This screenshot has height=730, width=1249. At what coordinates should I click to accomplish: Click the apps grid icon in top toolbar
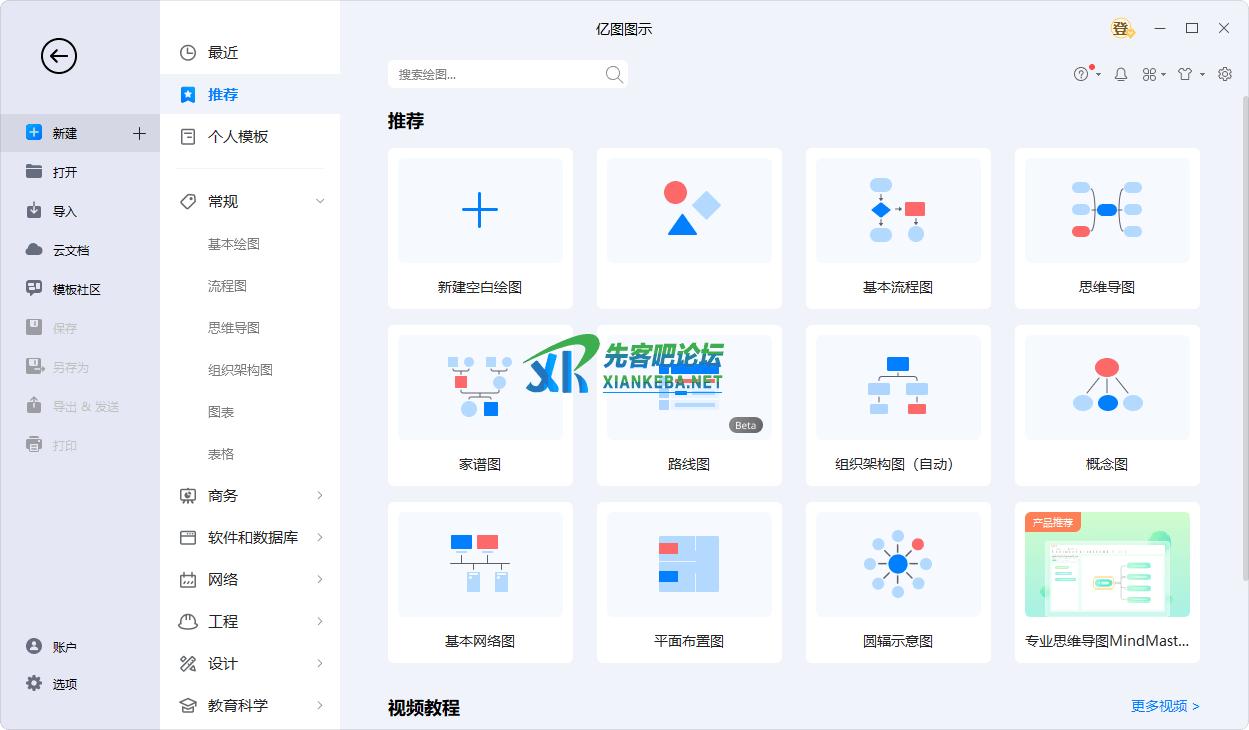(1150, 74)
